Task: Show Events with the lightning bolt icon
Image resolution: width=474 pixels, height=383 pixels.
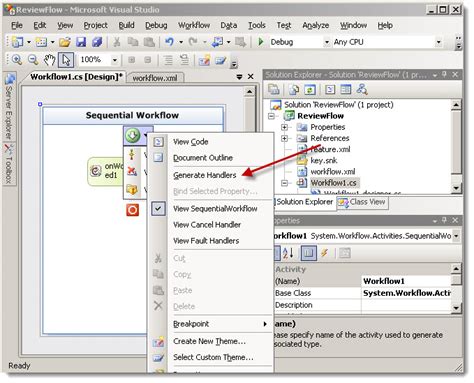Action: click(324, 254)
